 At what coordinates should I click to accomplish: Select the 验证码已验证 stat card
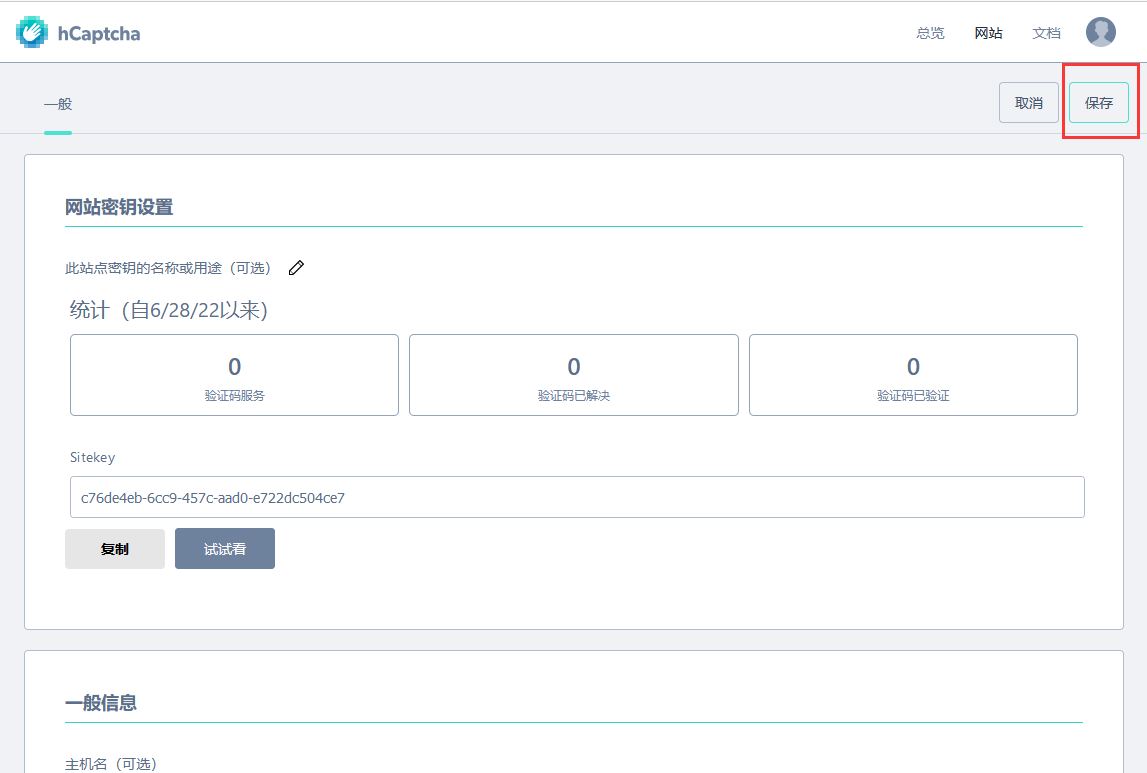tap(912, 375)
